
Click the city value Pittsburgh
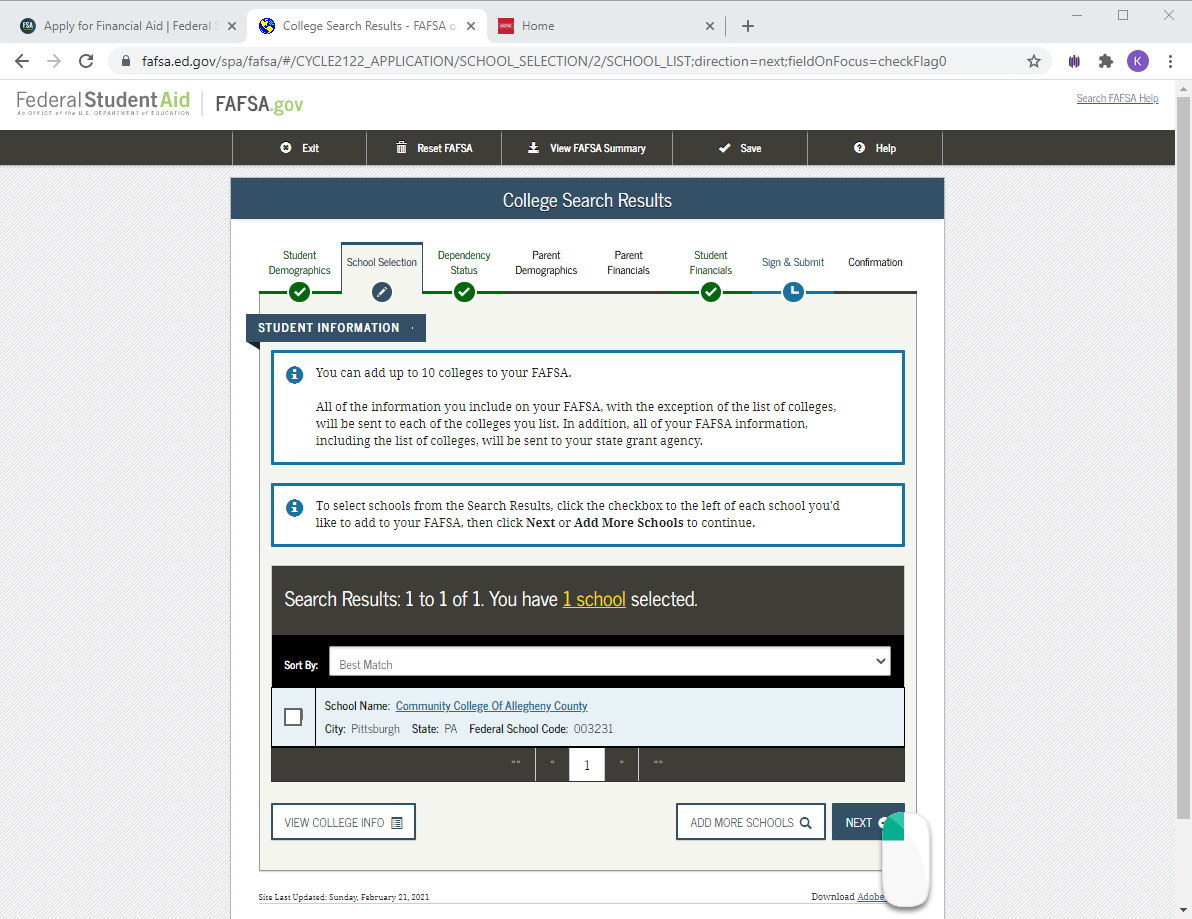(x=375, y=729)
